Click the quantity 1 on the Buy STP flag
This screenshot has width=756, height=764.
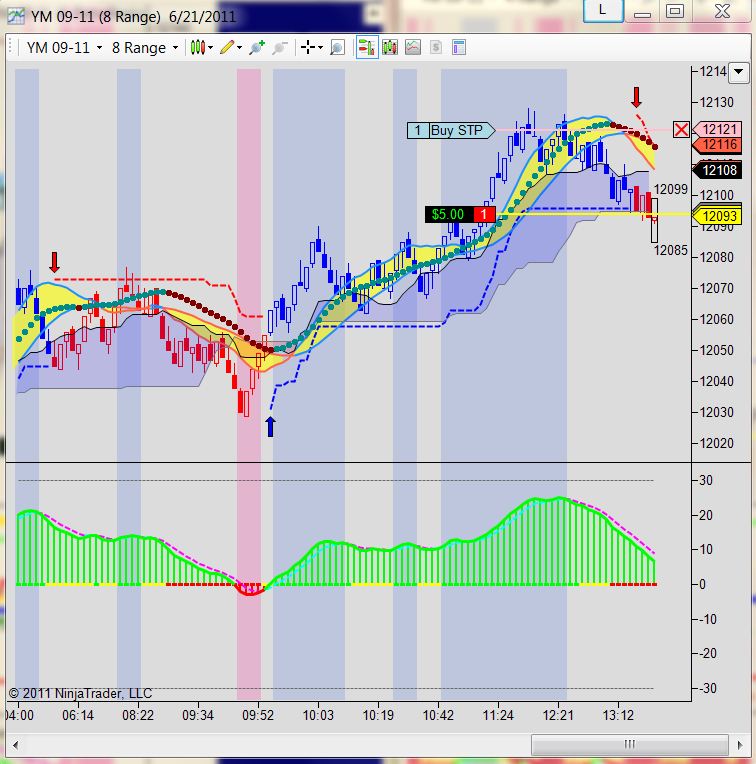(x=417, y=131)
